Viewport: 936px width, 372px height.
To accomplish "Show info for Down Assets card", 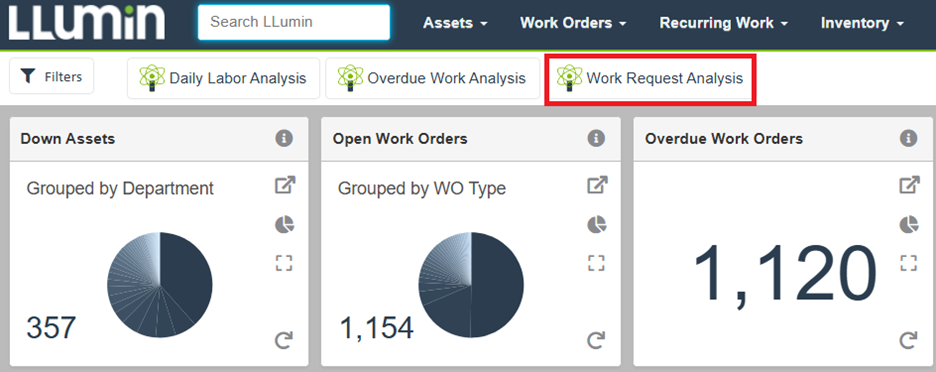I will pyautogui.click(x=284, y=138).
